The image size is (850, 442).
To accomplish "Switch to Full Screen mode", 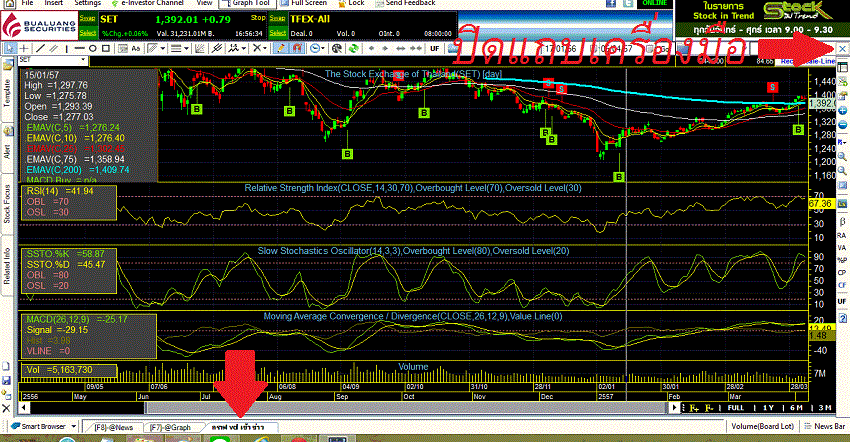I will pyautogui.click(x=304, y=3).
